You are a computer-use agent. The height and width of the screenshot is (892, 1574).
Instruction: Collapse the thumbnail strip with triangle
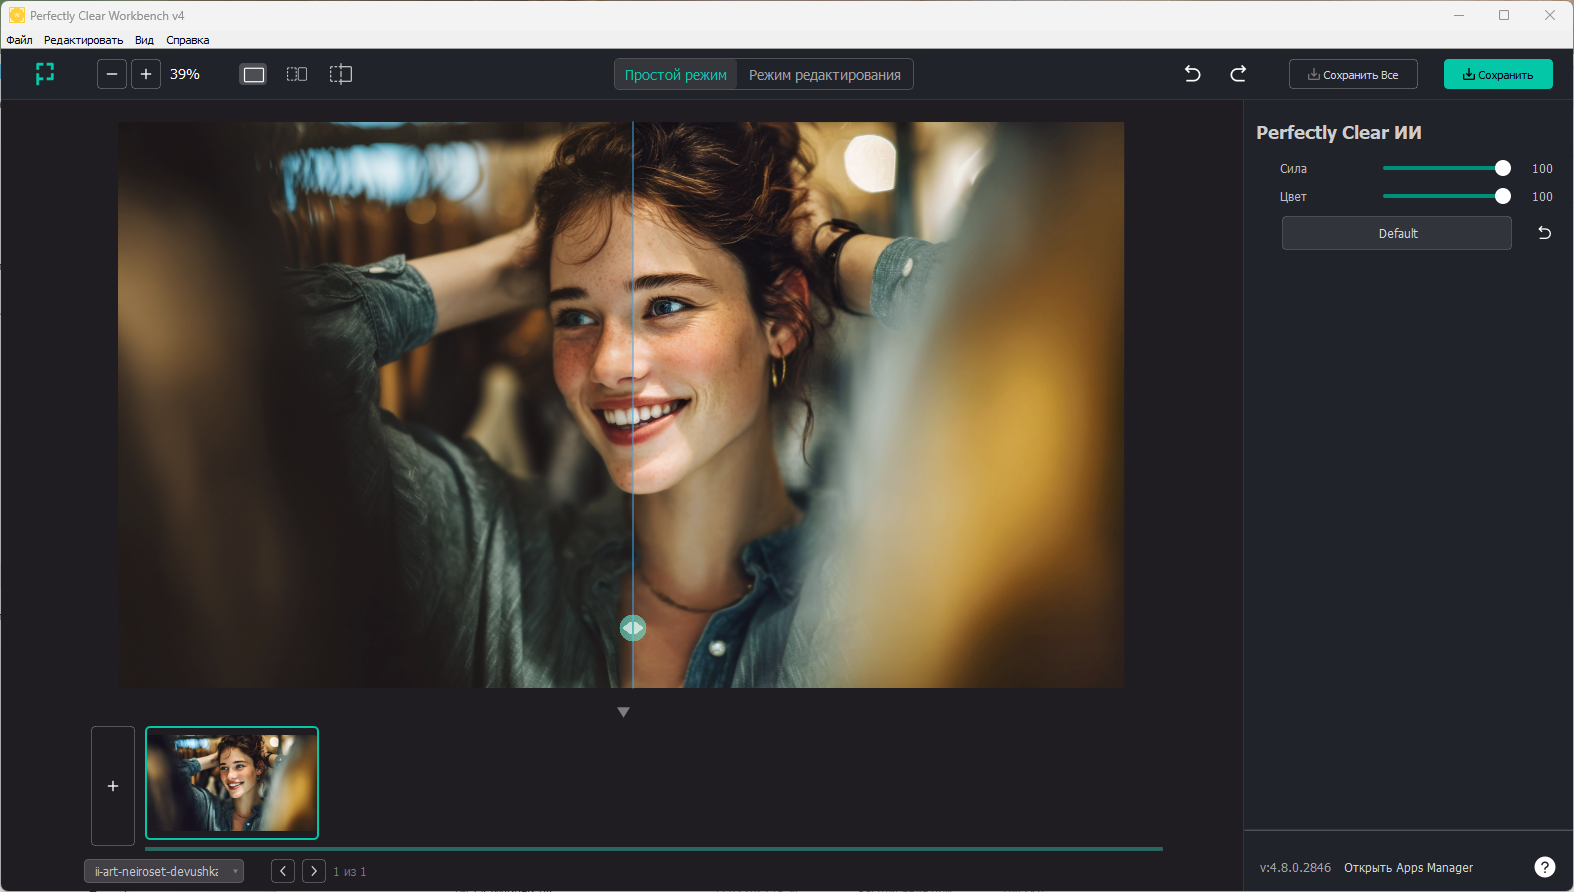[x=623, y=712]
